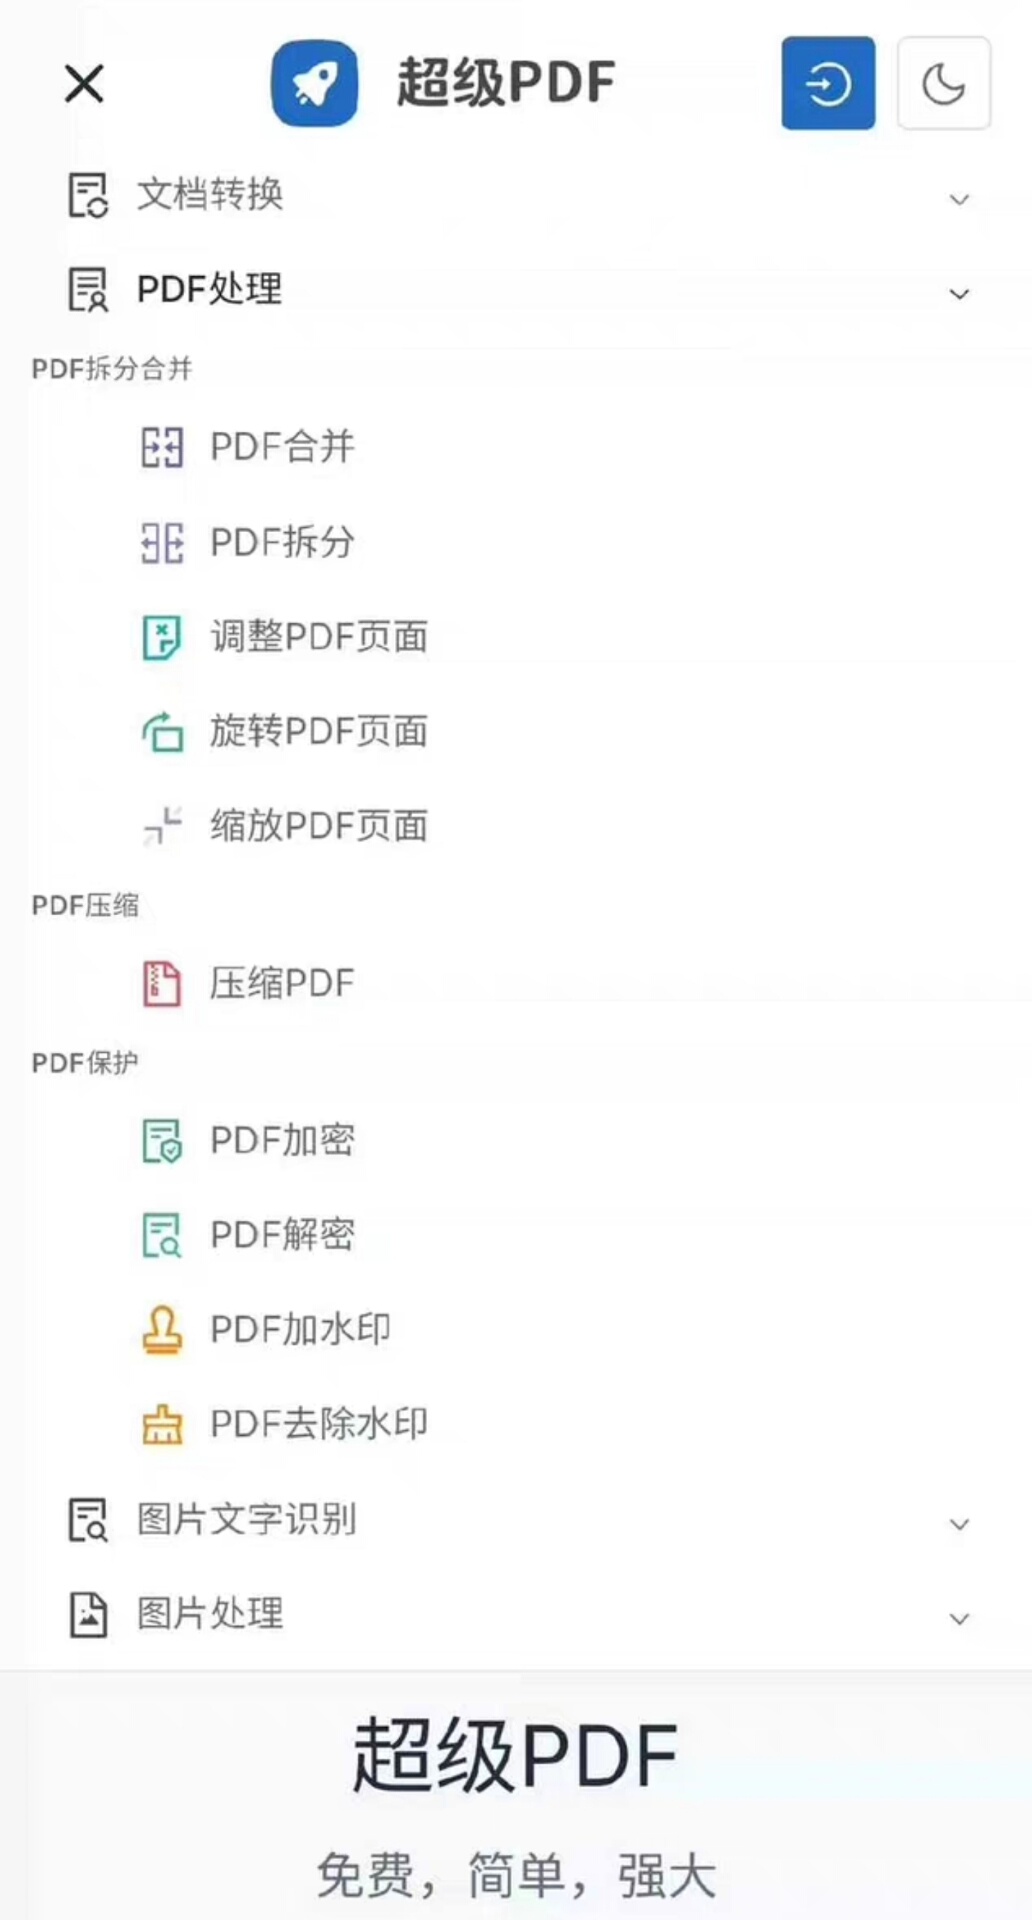
Task: Expand the 图片文字识别 section chevron
Action: 959,1525
